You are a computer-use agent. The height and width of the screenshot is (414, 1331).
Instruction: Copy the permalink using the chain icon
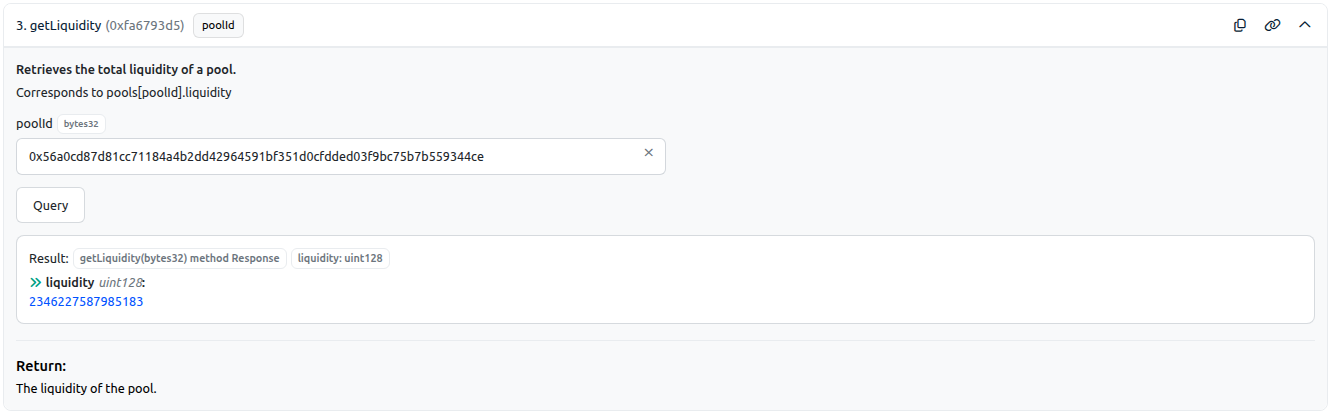[1272, 25]
